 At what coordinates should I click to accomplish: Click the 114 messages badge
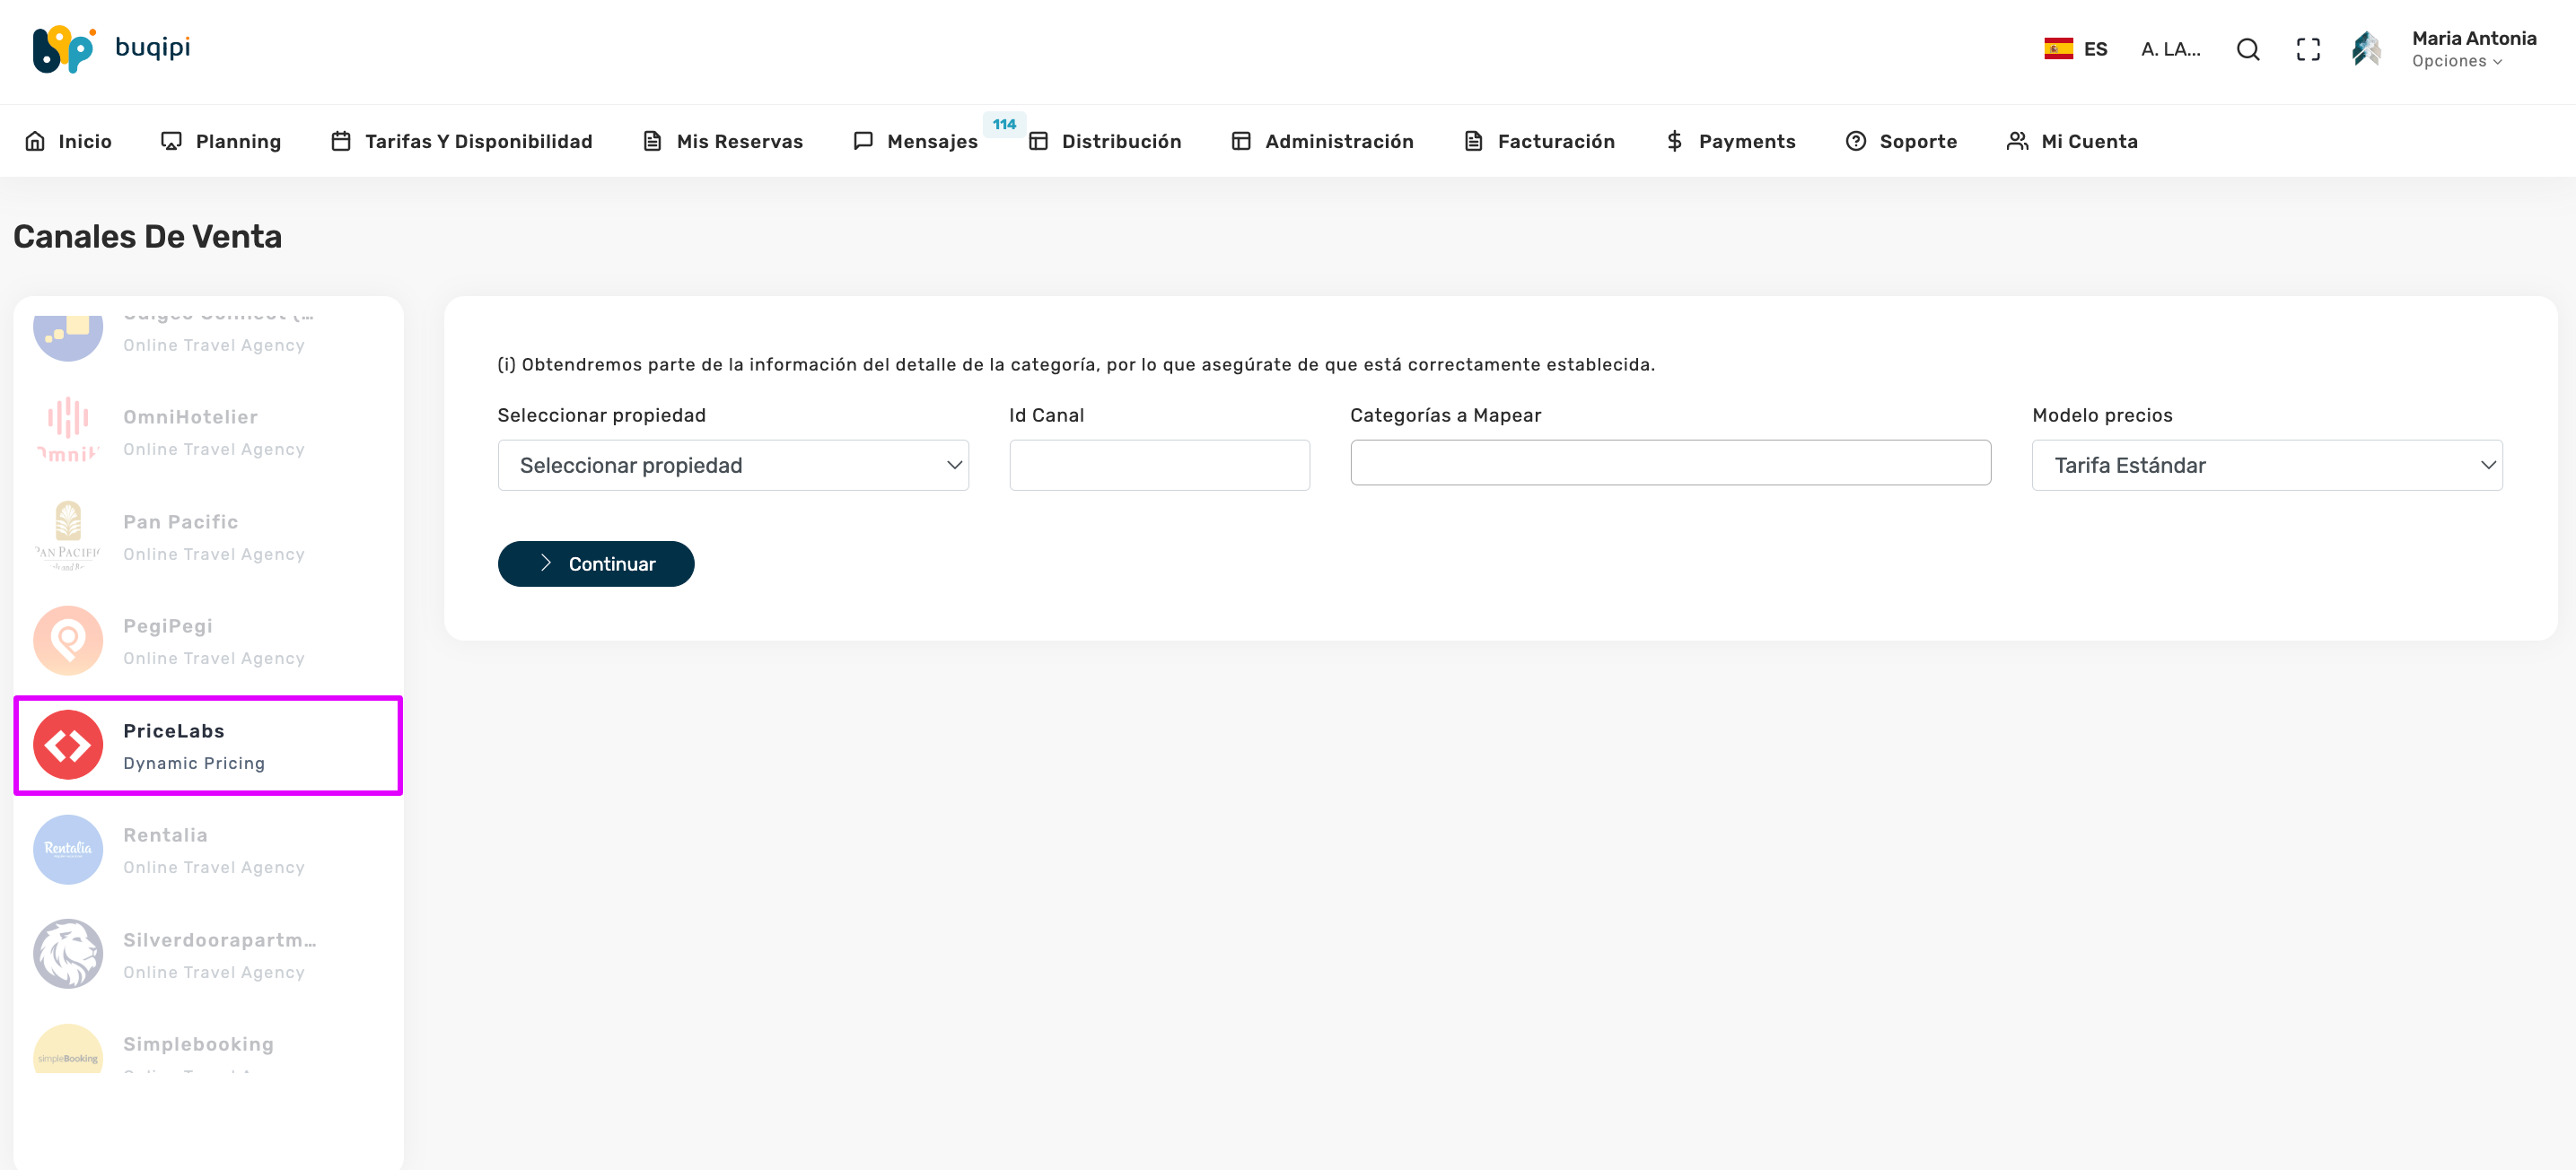1004,124
